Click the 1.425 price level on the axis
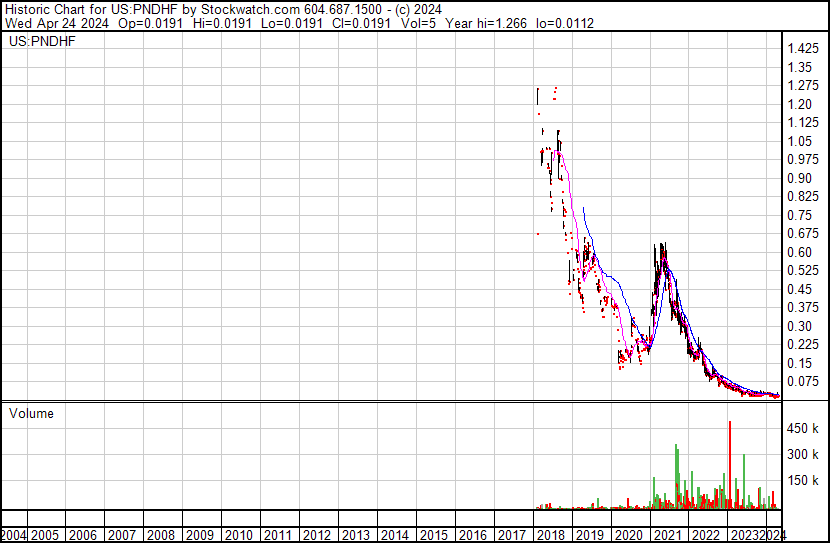The image size is (830, 543). [x=803, y=49]
